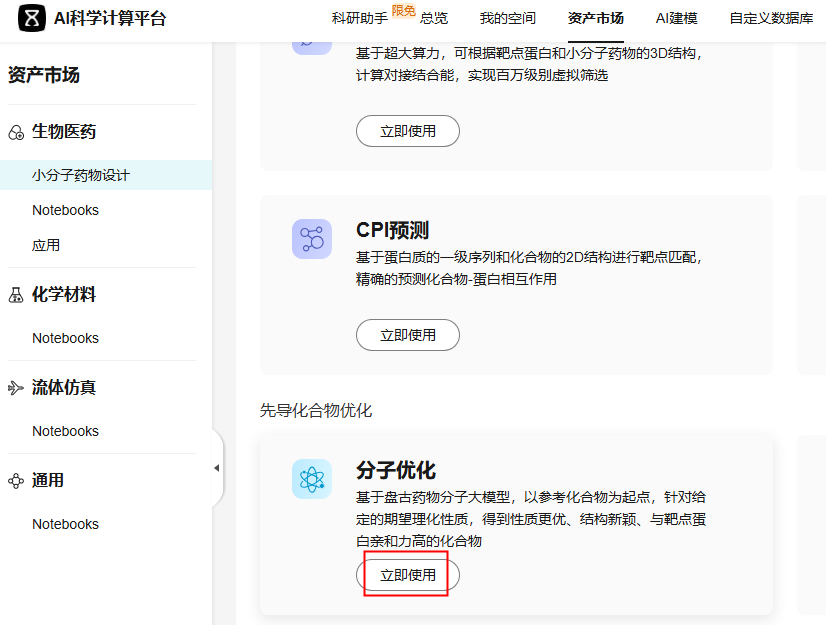Select the 资产市场 navigation tab
This screenshot has height=625, width=826.
(x=596, y=18)
